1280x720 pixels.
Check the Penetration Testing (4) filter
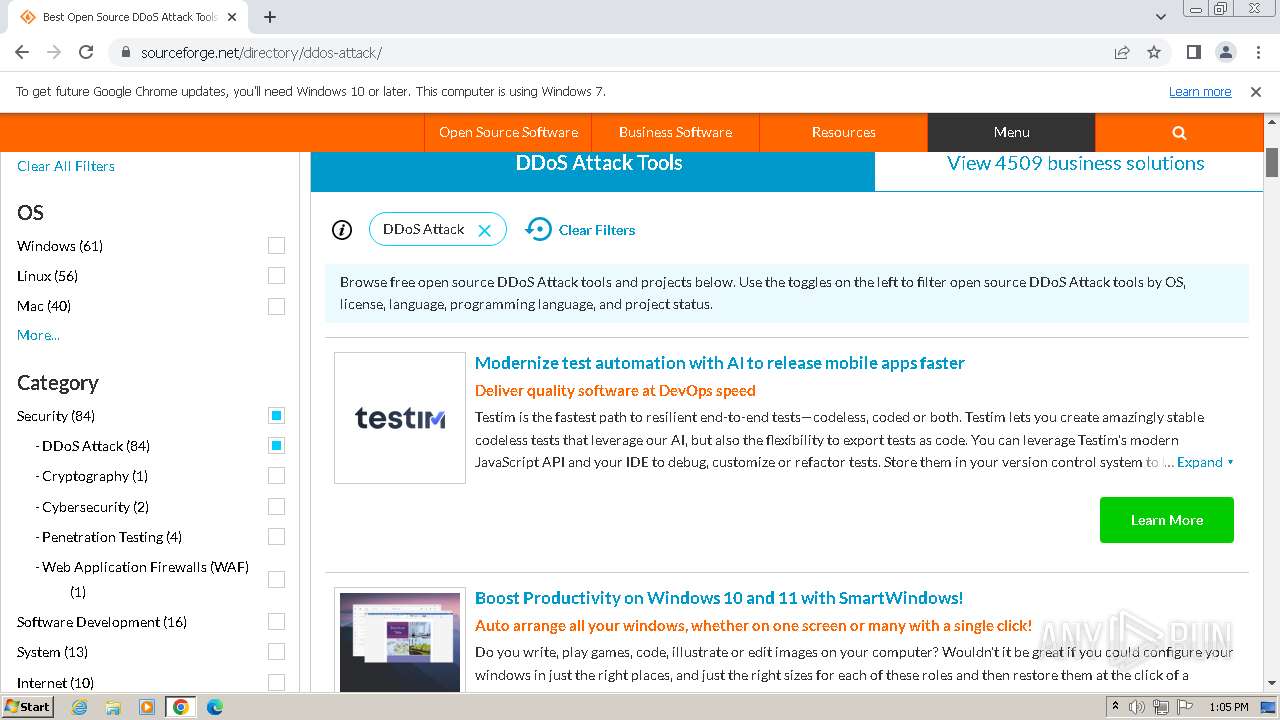(276, 537)
